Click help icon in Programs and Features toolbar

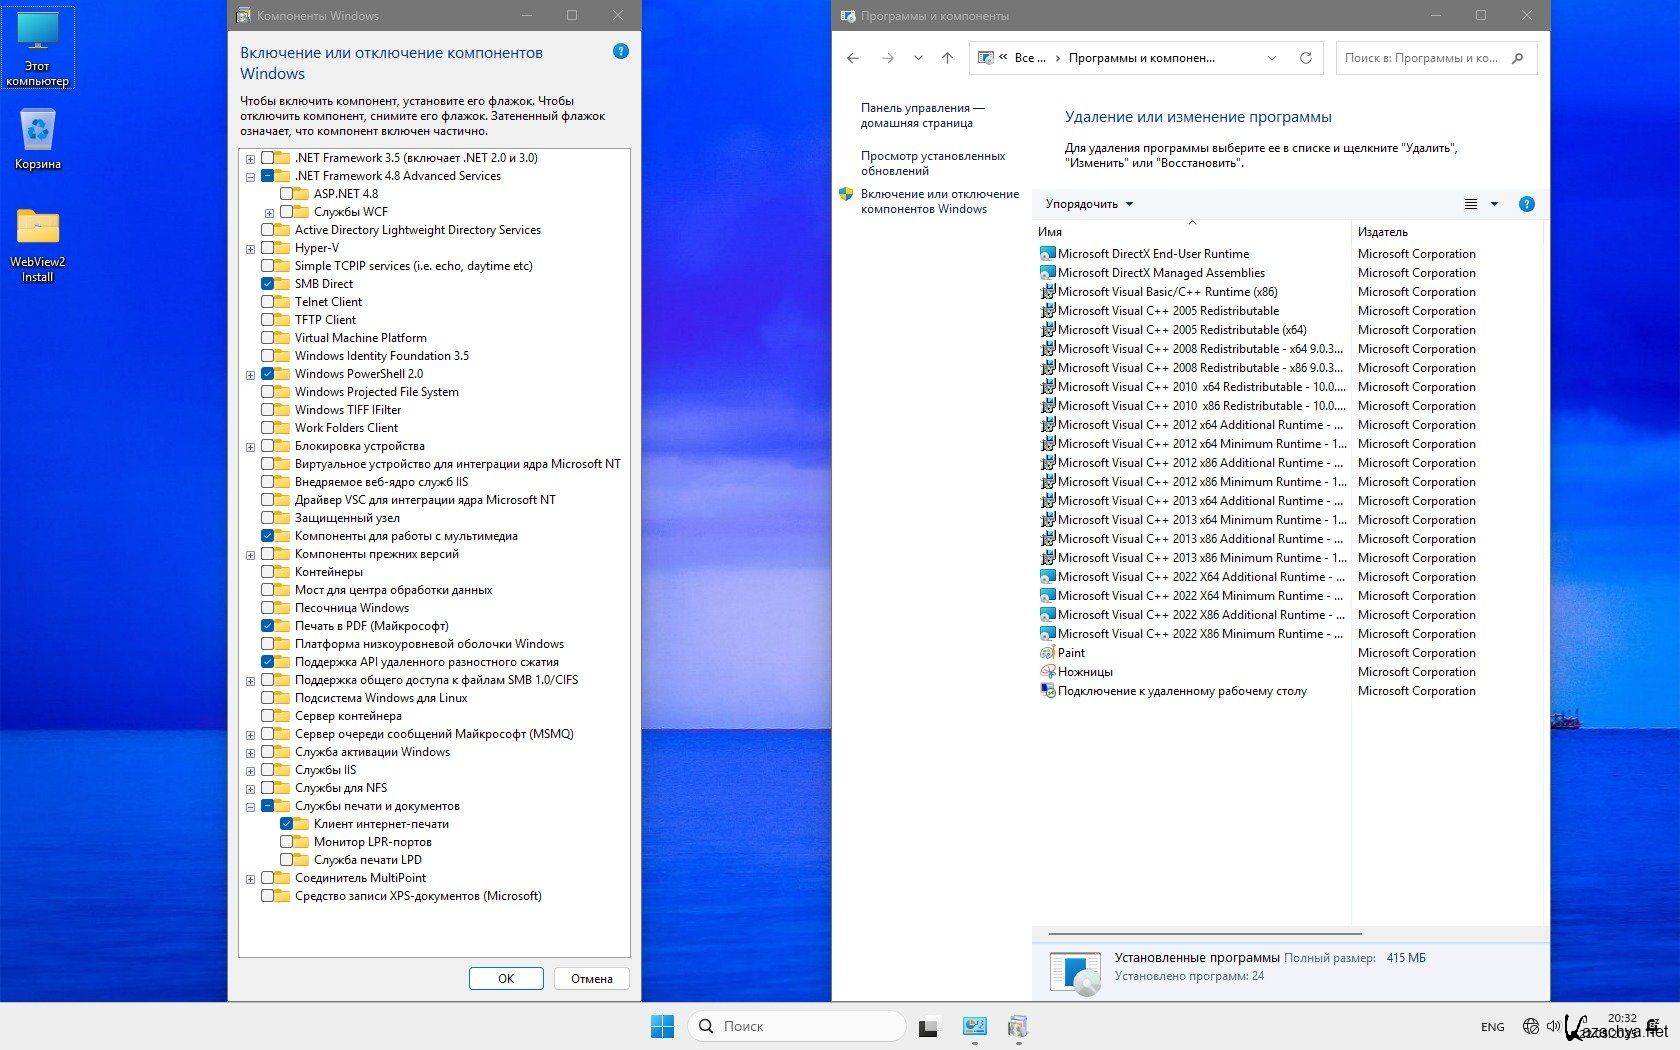coord(1526,204)
